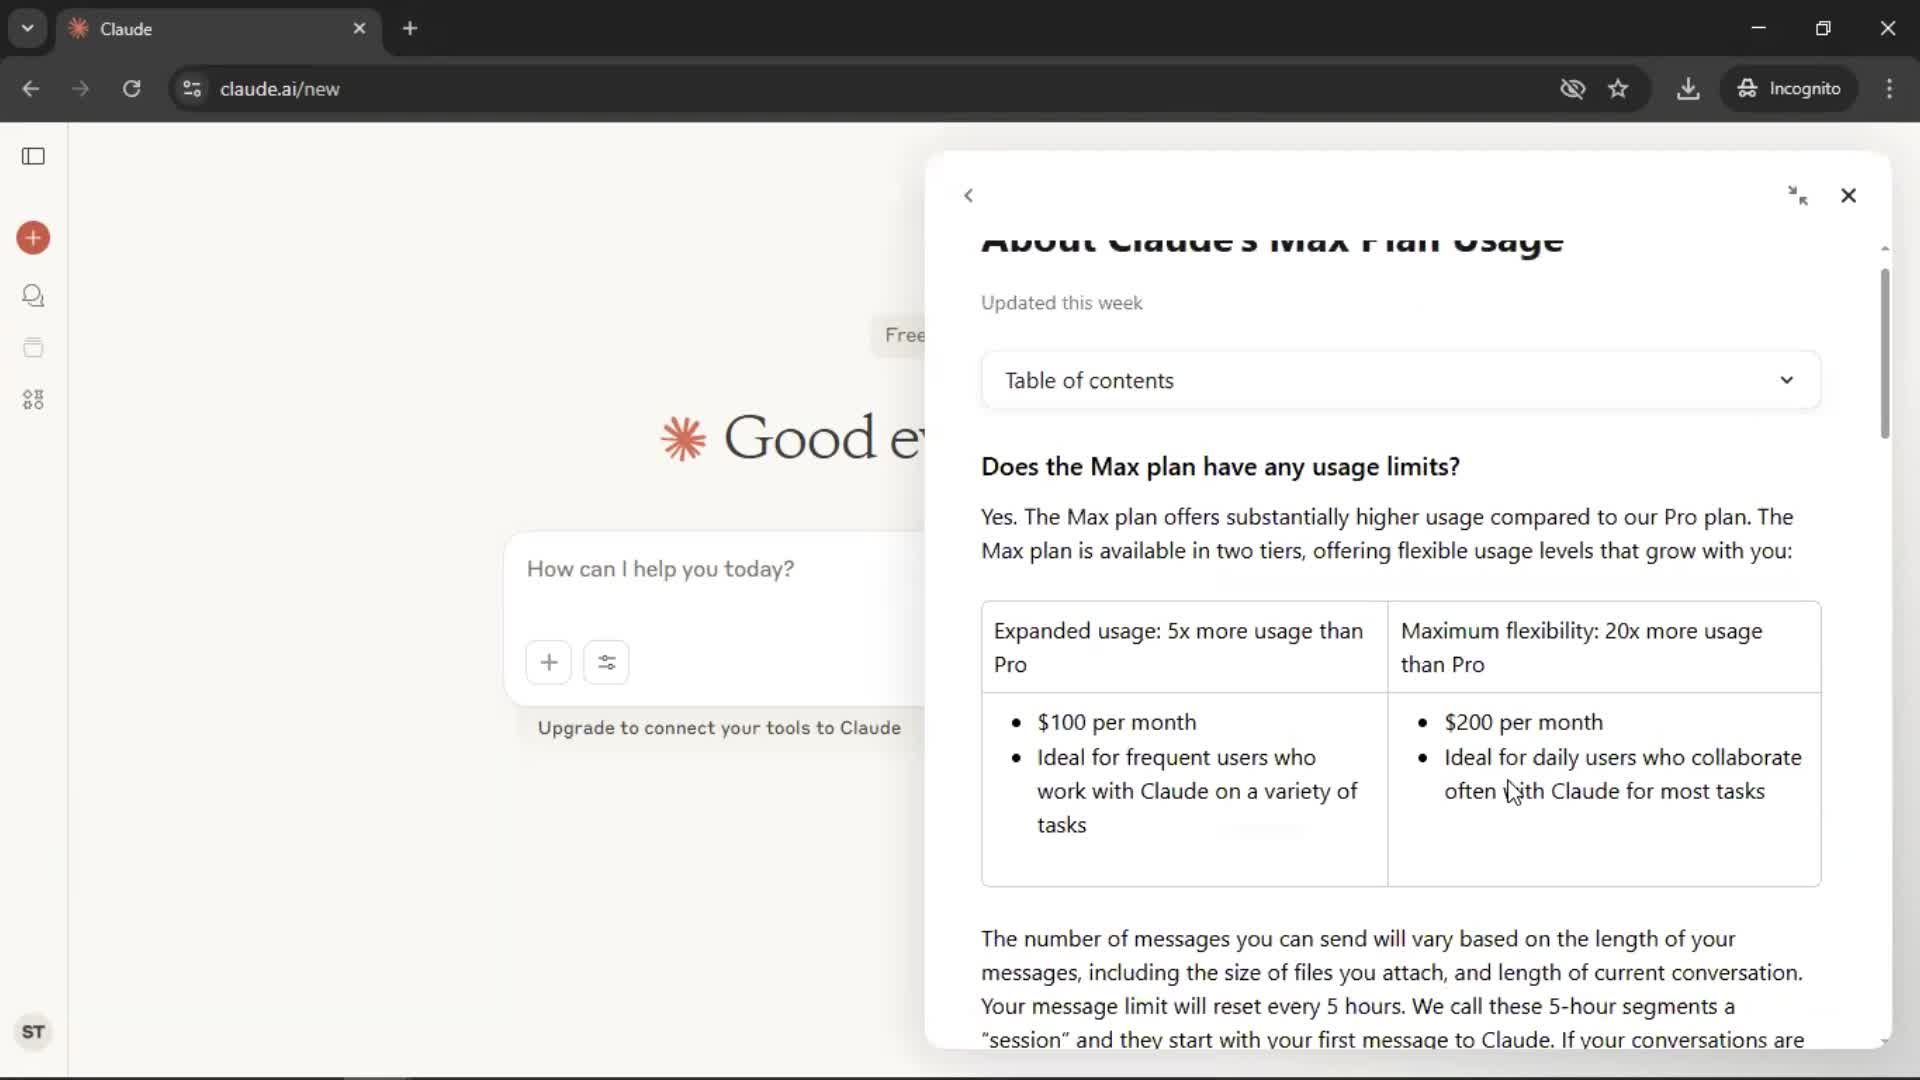This screenshot has height=1080, width=1920.
Task: Click the 'Expanded usage: 5x more usage than Pro' cell
Action: click(1184, 647)
